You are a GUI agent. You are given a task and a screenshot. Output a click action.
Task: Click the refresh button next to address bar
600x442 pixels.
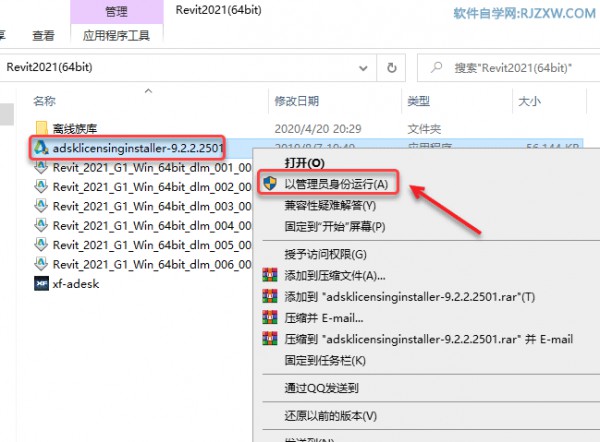[x=391, y=68]
